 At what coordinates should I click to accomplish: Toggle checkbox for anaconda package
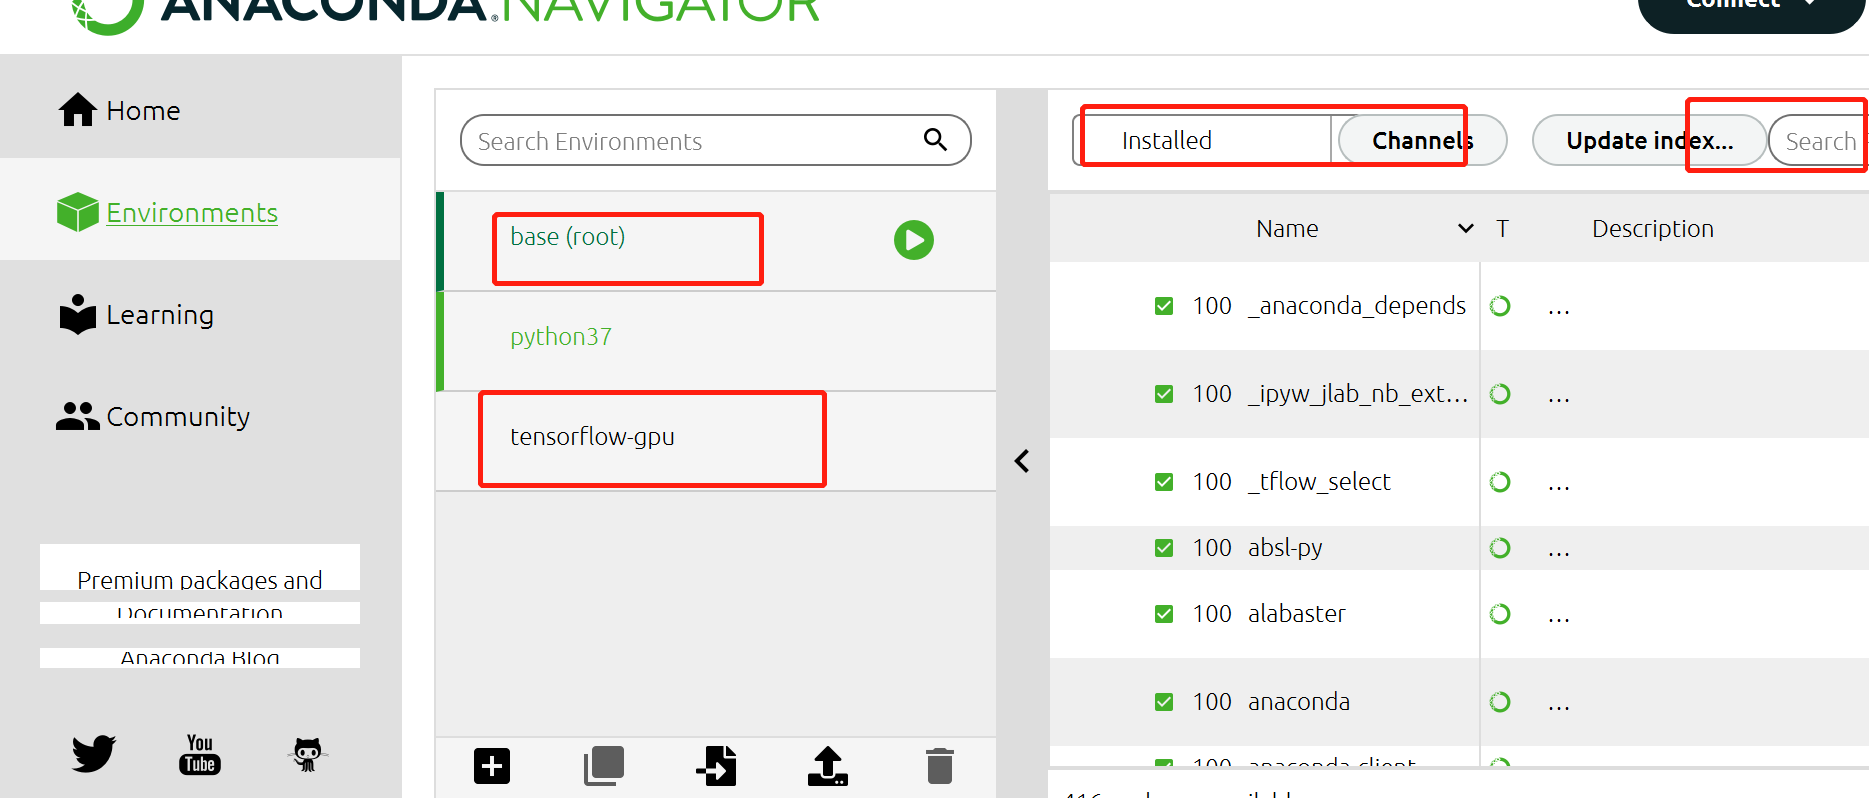[x=1164, y=702]
